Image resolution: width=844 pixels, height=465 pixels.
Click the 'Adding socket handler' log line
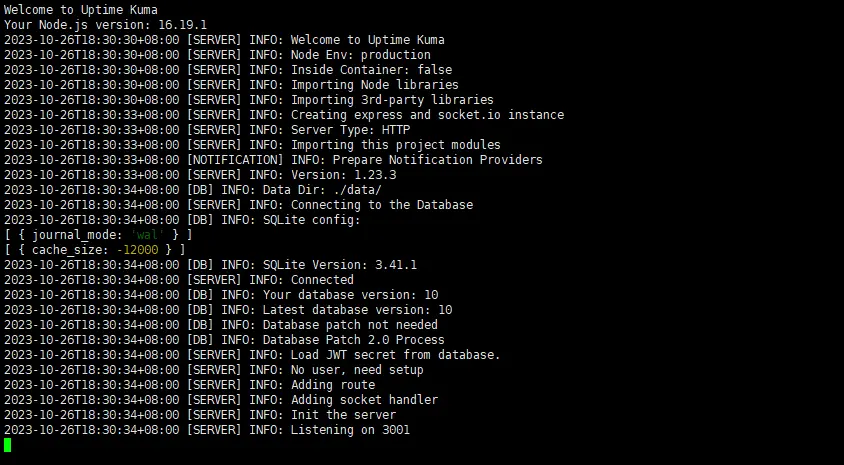click(x=221, y=399)
